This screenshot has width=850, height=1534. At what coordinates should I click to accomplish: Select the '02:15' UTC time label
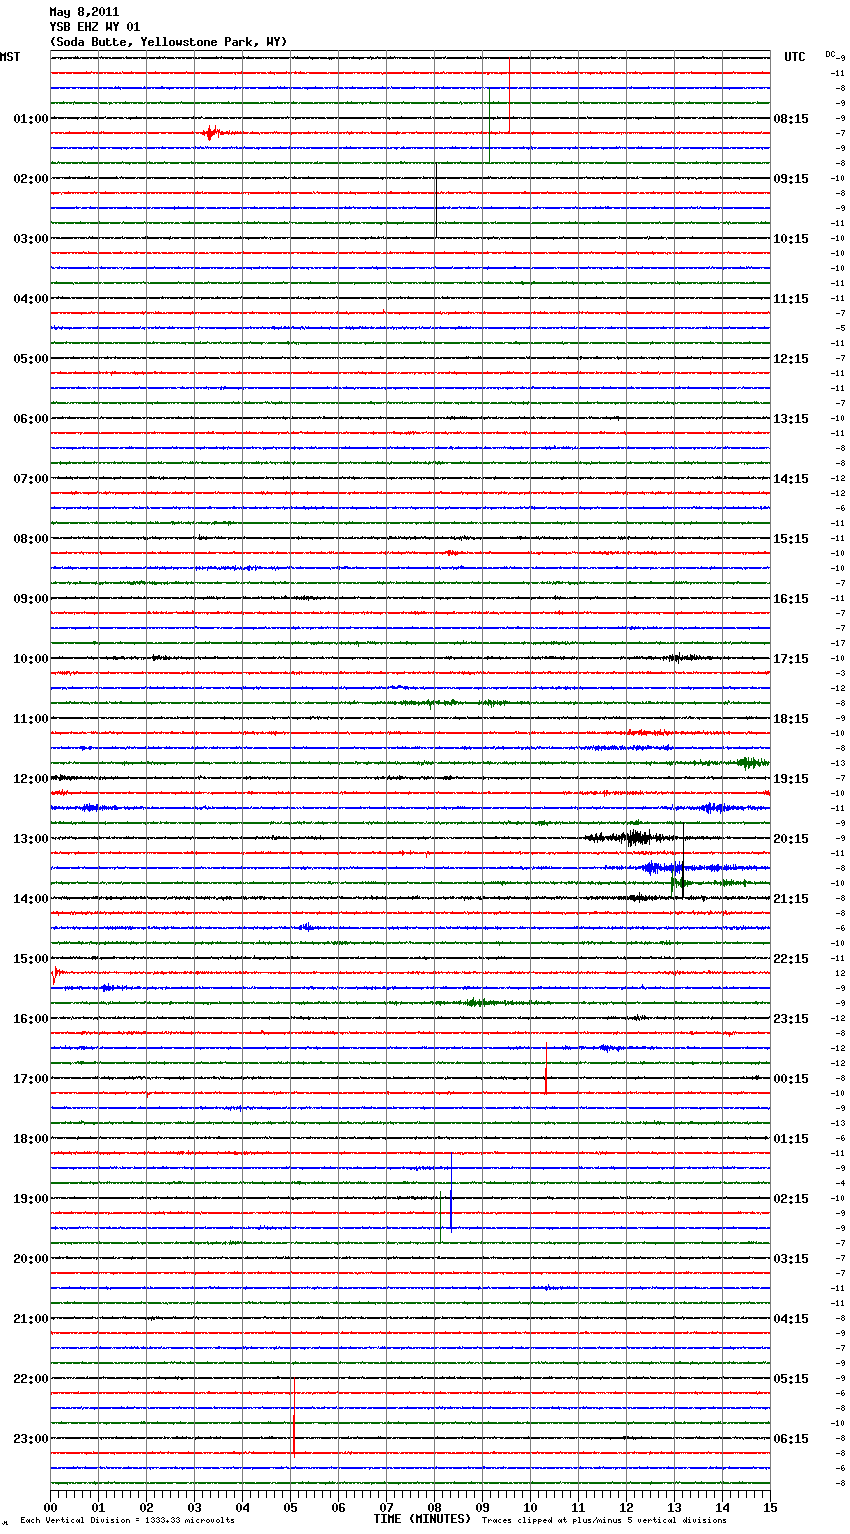coord(791,1198)
